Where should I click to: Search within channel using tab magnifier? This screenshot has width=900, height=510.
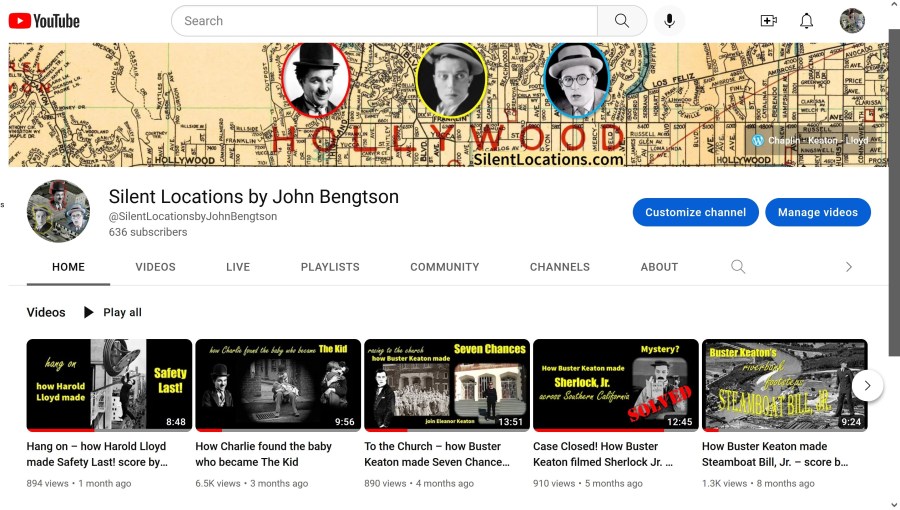point(738,267)
